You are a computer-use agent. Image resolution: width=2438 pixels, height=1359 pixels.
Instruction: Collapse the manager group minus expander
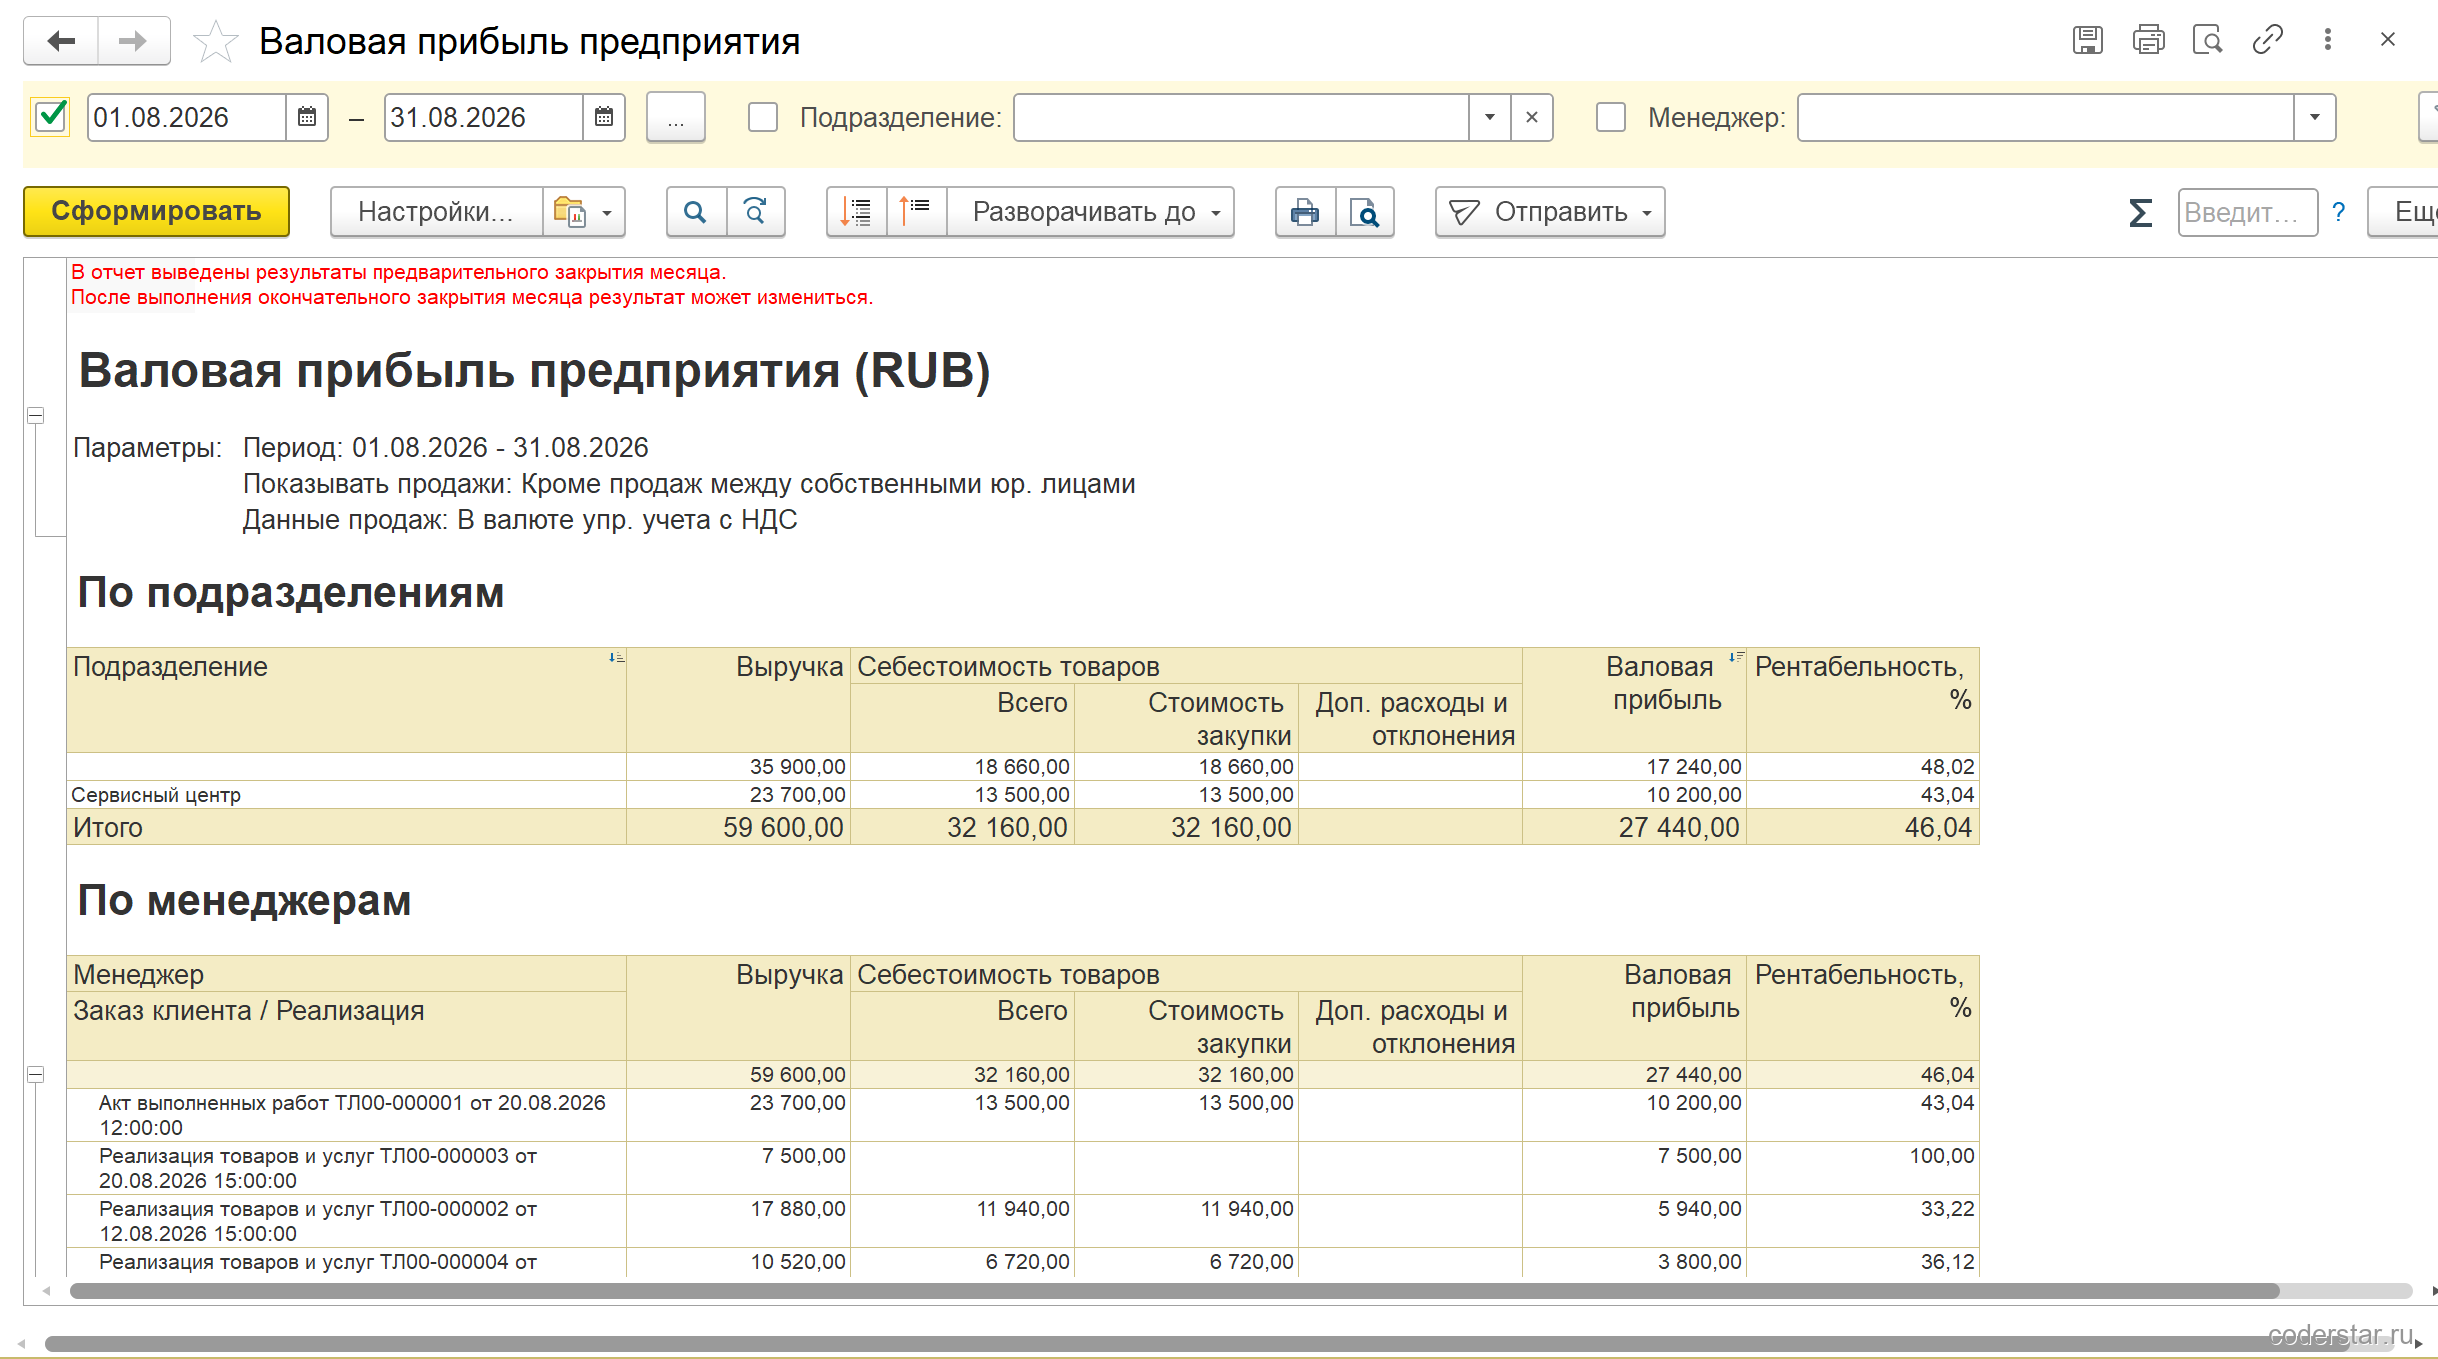[x=35, y=1074]
